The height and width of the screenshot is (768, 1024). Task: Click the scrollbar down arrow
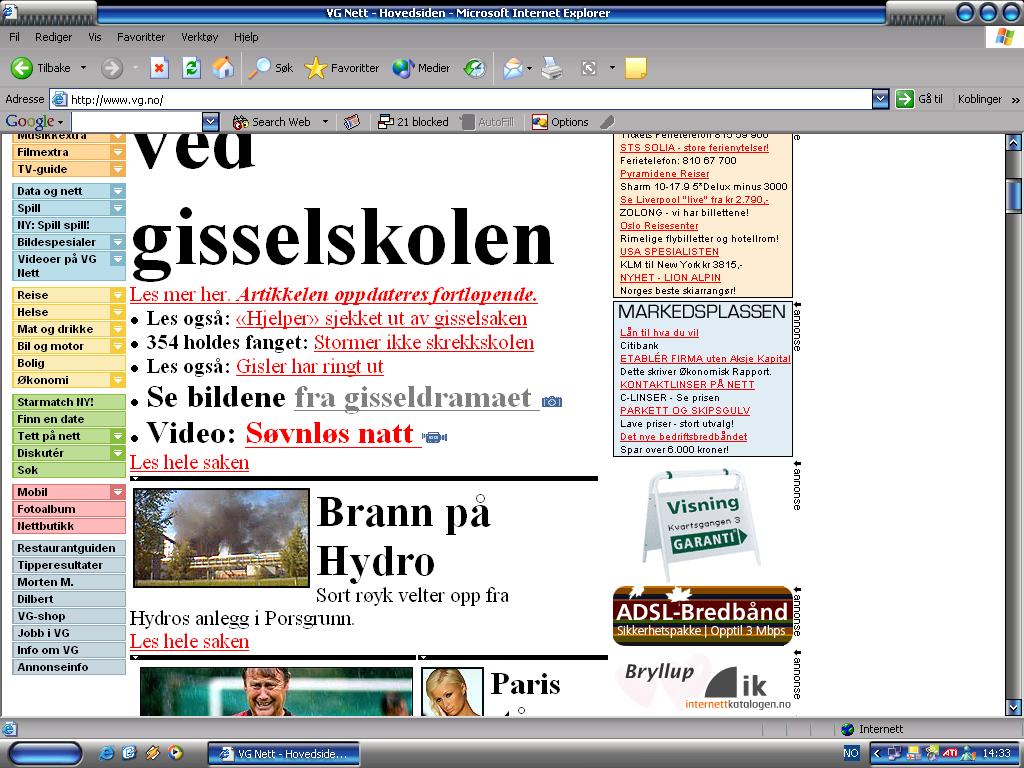coord(1014,707)
